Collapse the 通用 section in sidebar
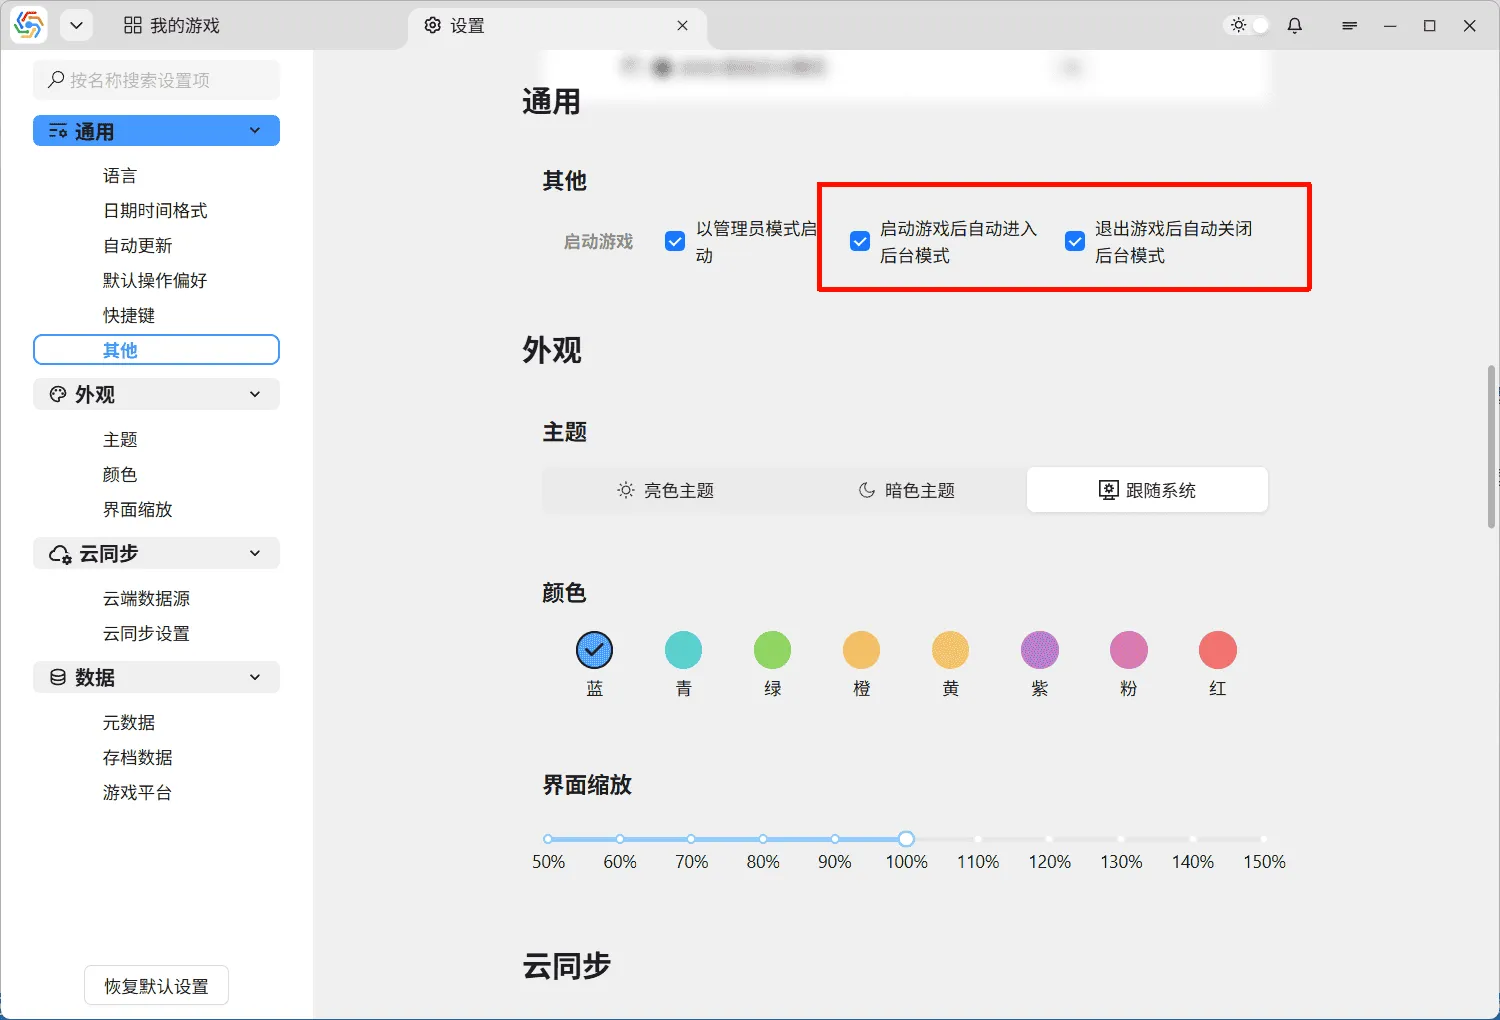This screenshot has height=1020, width=1500. [254, 130]
